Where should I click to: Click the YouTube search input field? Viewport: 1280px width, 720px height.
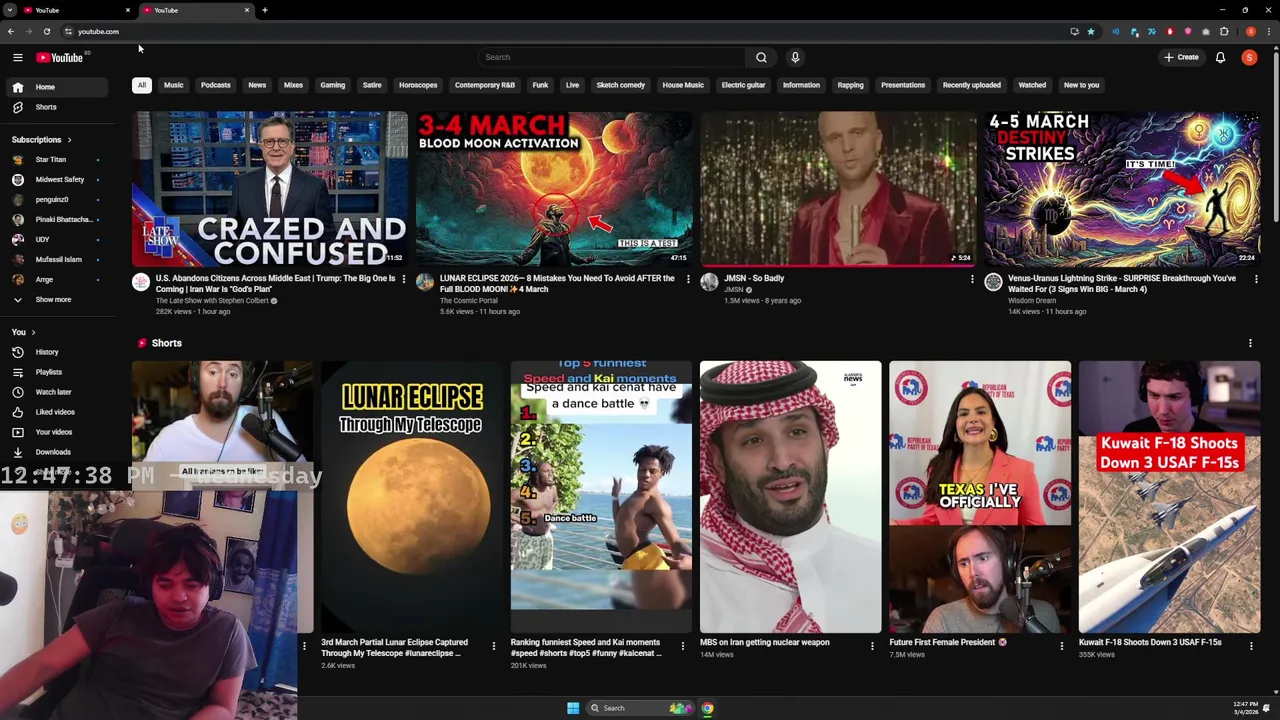[x=612, y=57]
